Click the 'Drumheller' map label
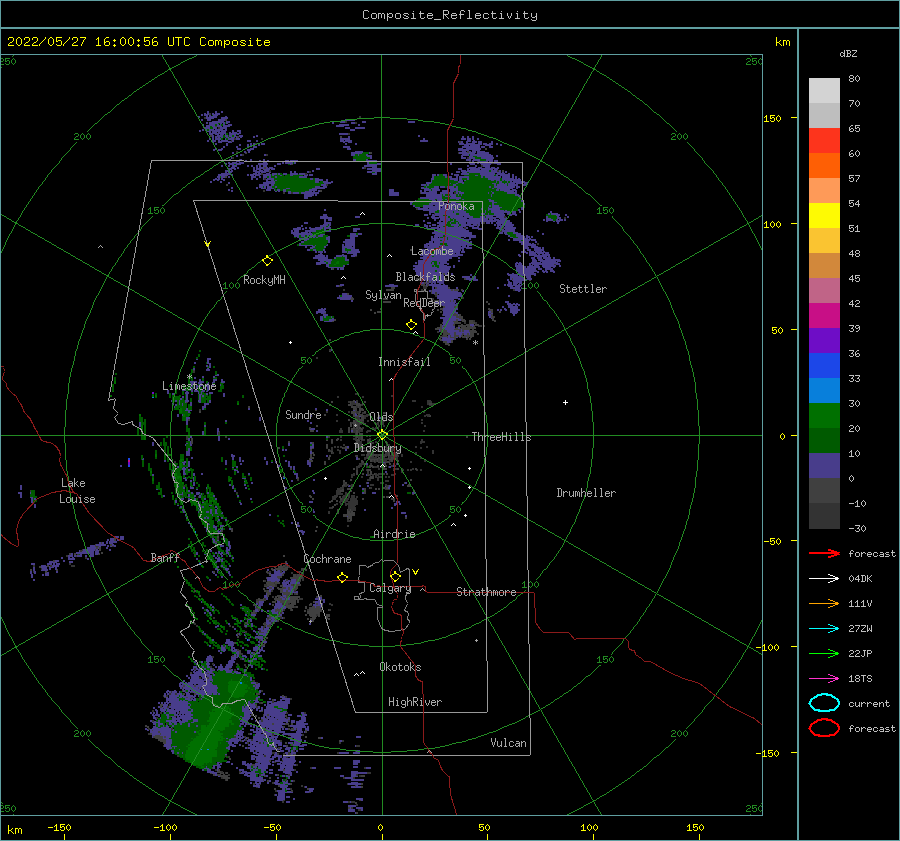This screenshot has height=841, width=900. click(586, 493)
